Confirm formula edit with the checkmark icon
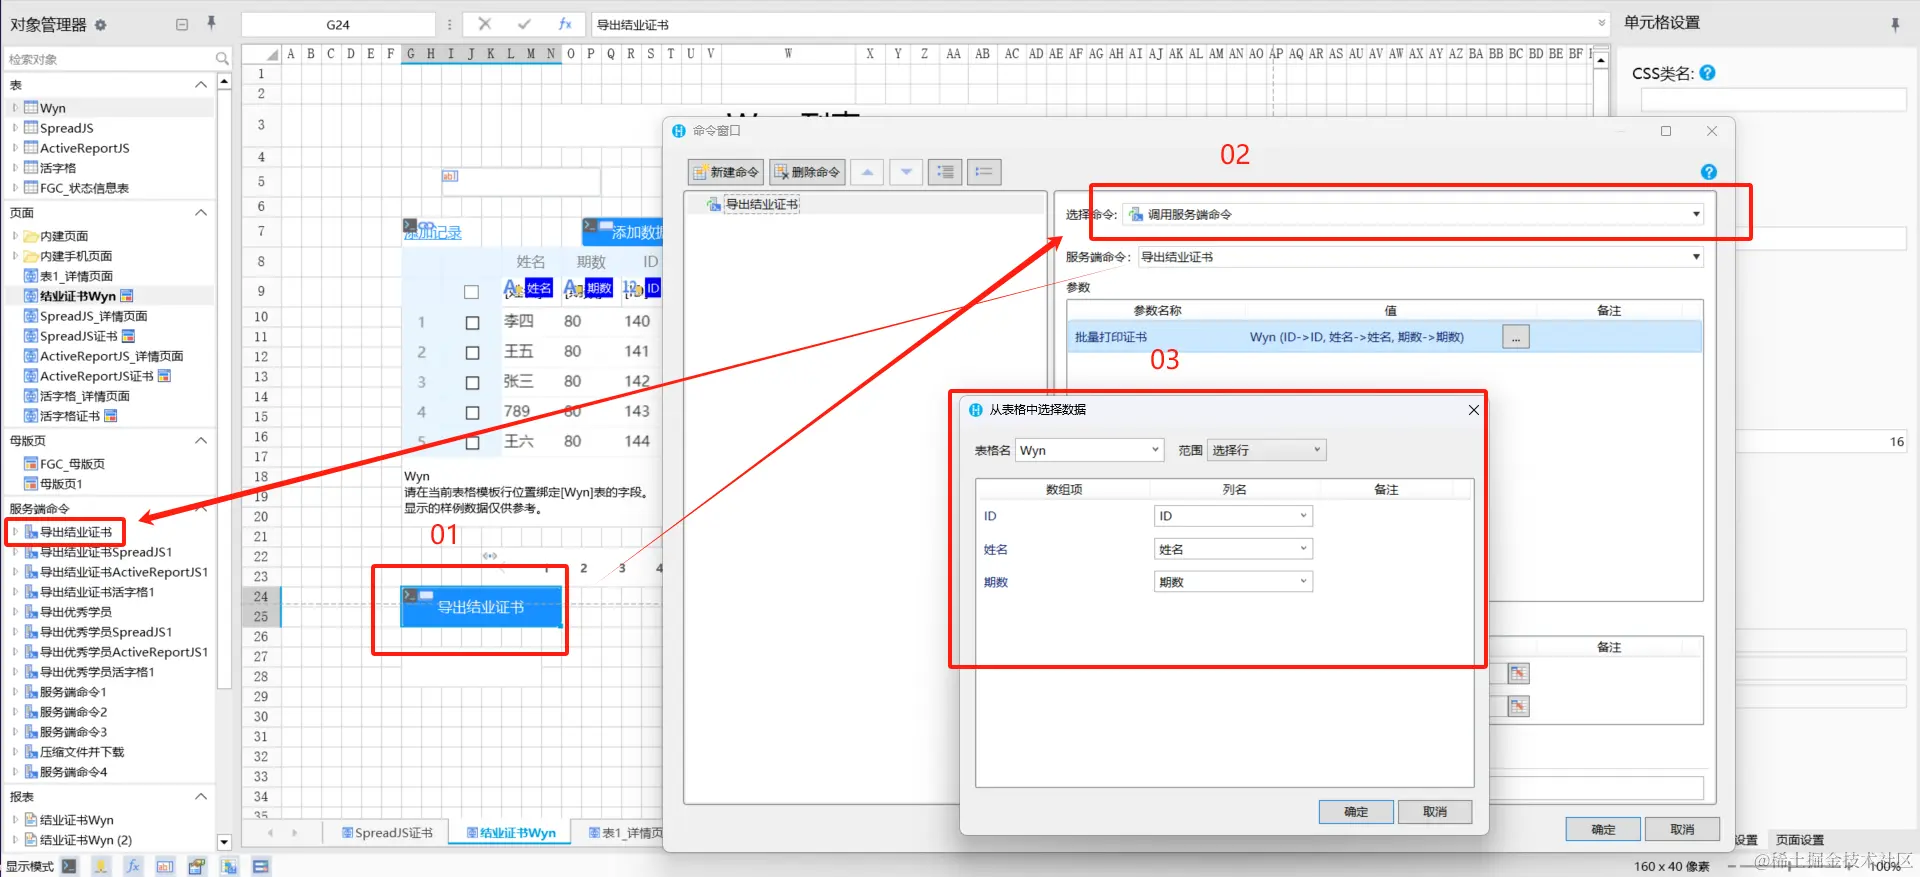This screenshot has width=1920, height=877. (x=524, y=24)
